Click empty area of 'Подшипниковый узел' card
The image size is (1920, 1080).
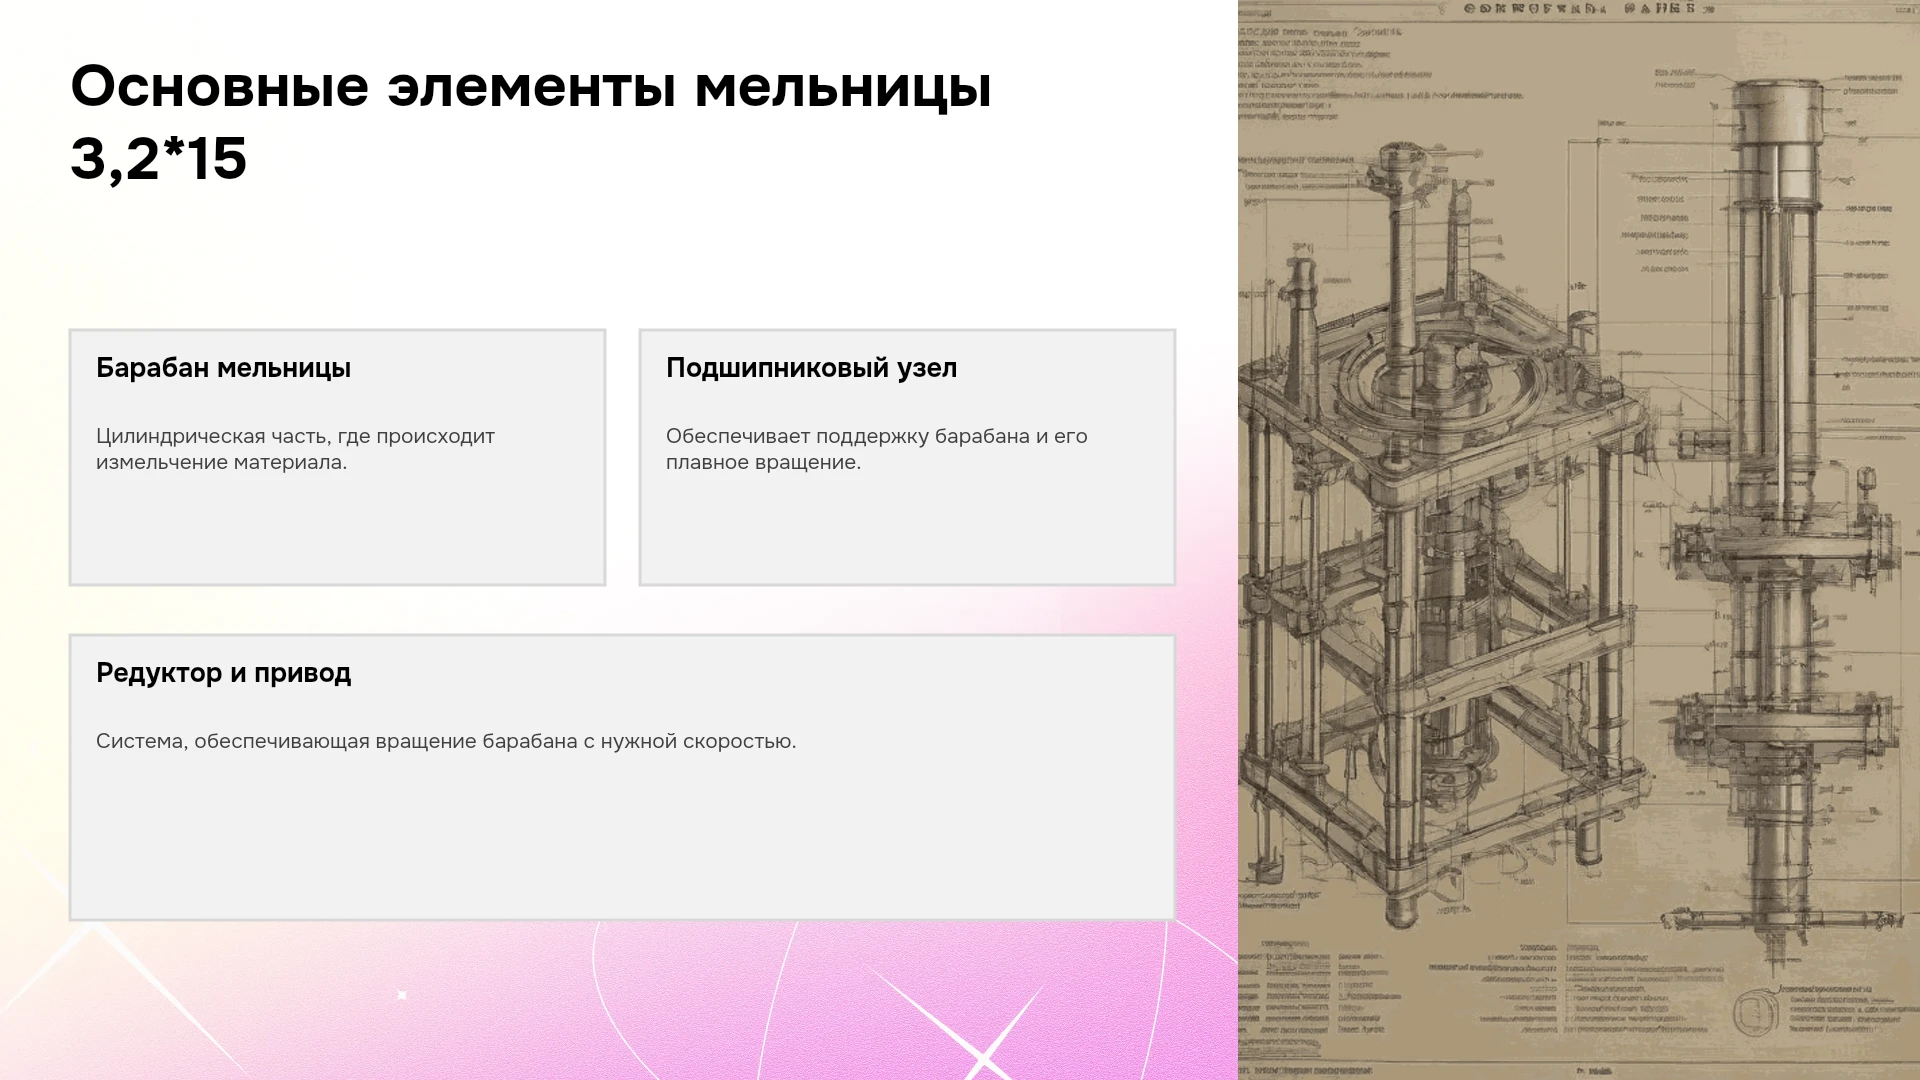[x=907, y=530]
